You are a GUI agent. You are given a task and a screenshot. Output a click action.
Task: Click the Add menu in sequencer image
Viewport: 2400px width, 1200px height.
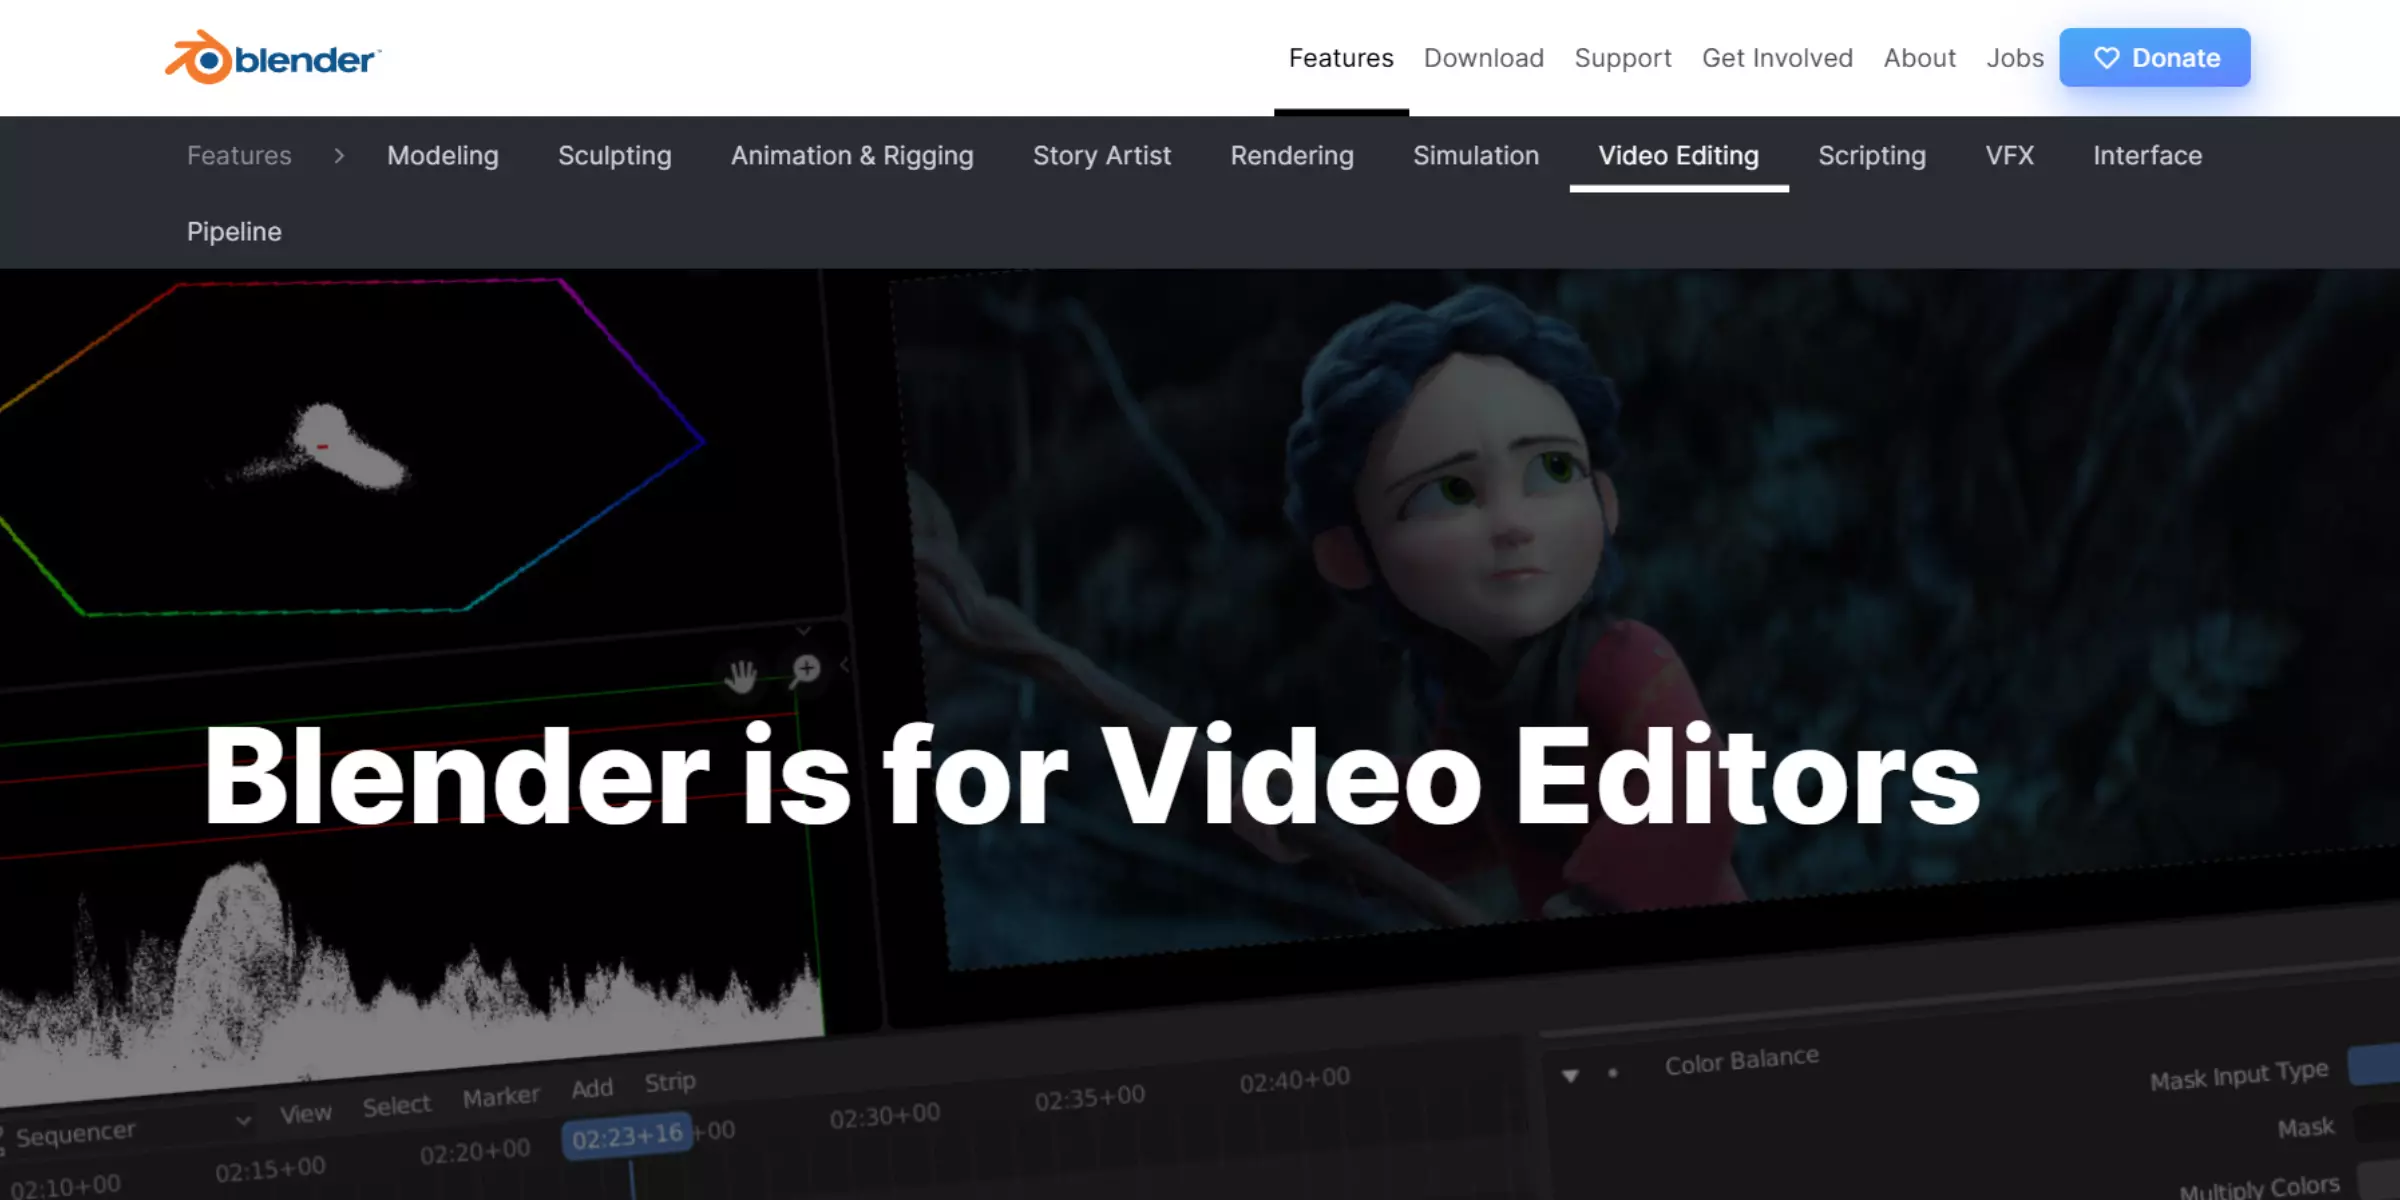tap(592, 1088)
